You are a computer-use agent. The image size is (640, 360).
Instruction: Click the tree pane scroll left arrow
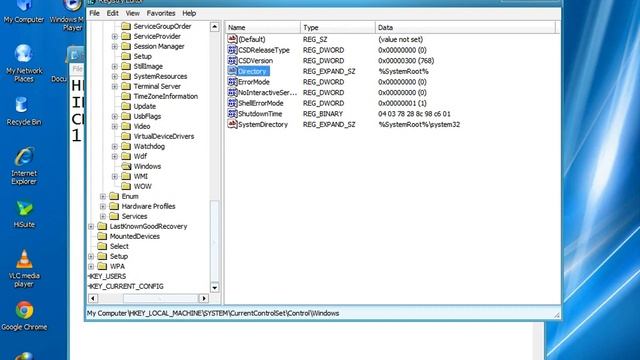click(93, 298)
